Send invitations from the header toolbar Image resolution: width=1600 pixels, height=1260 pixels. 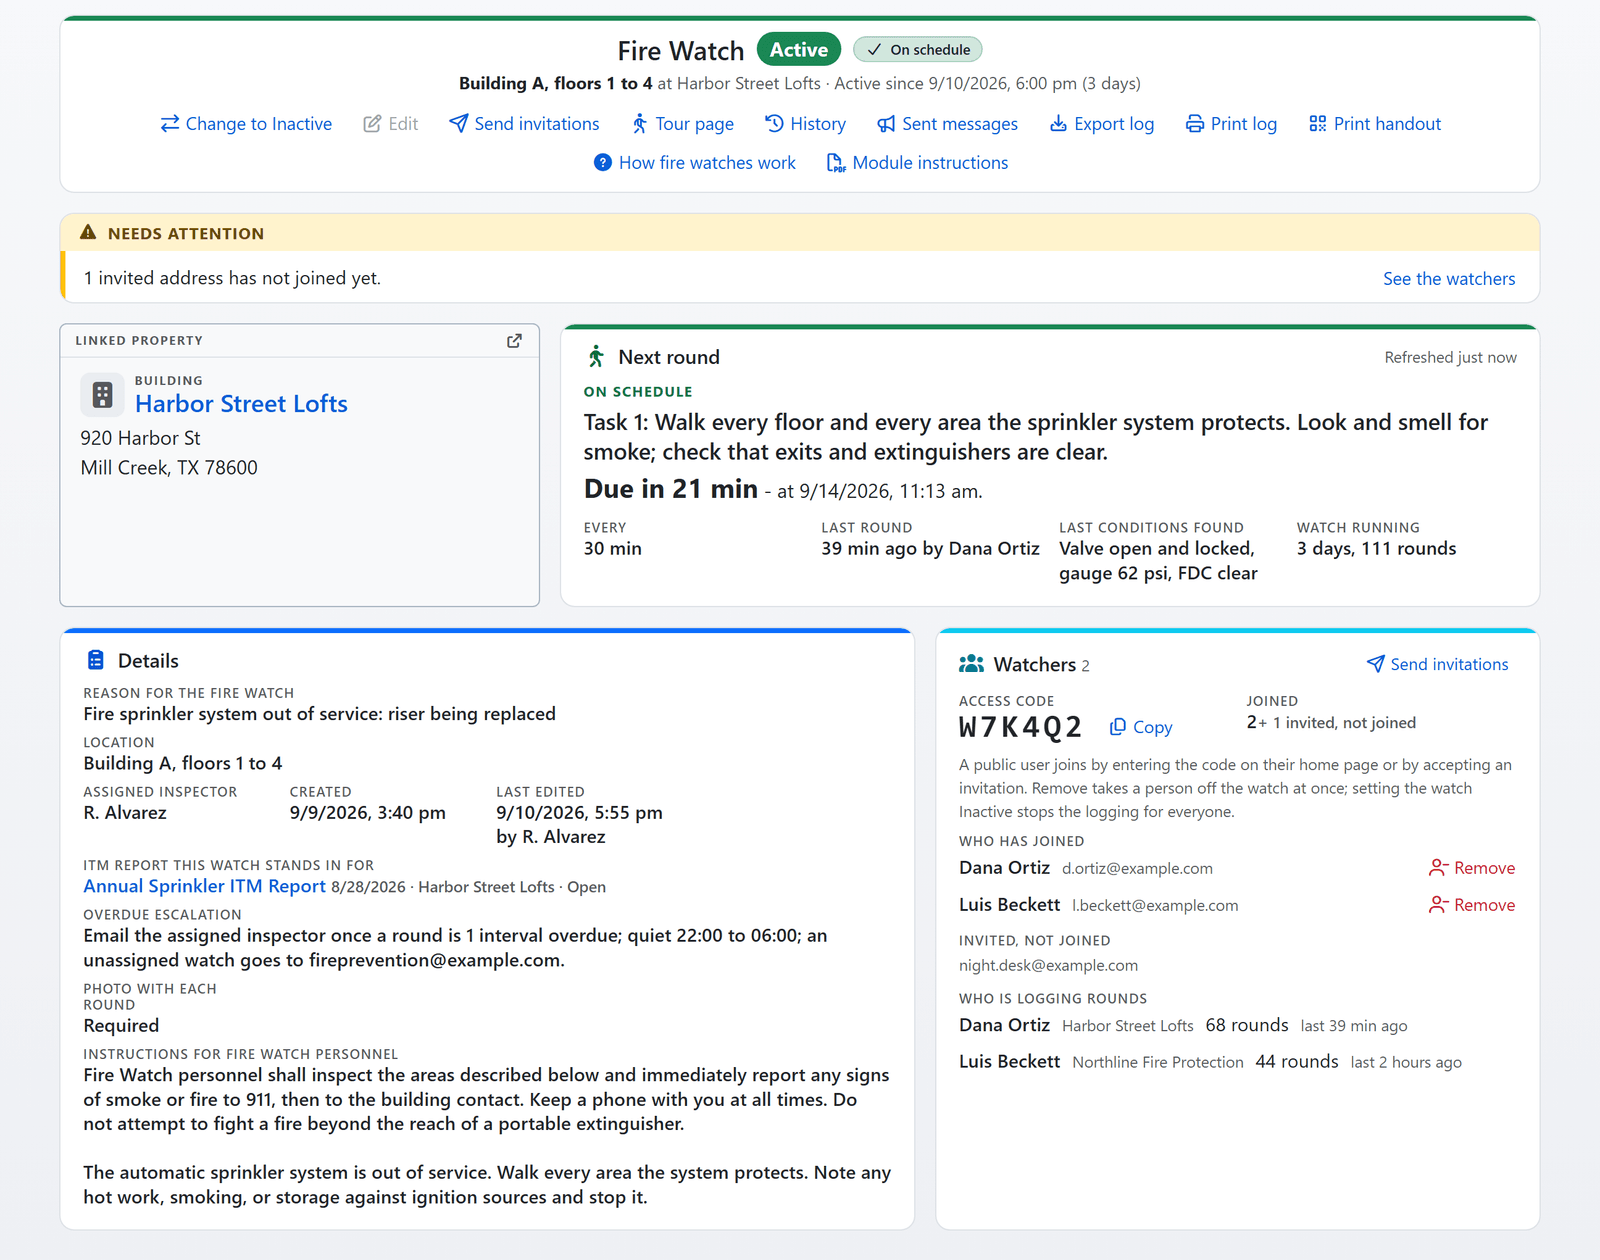point(525,124)
